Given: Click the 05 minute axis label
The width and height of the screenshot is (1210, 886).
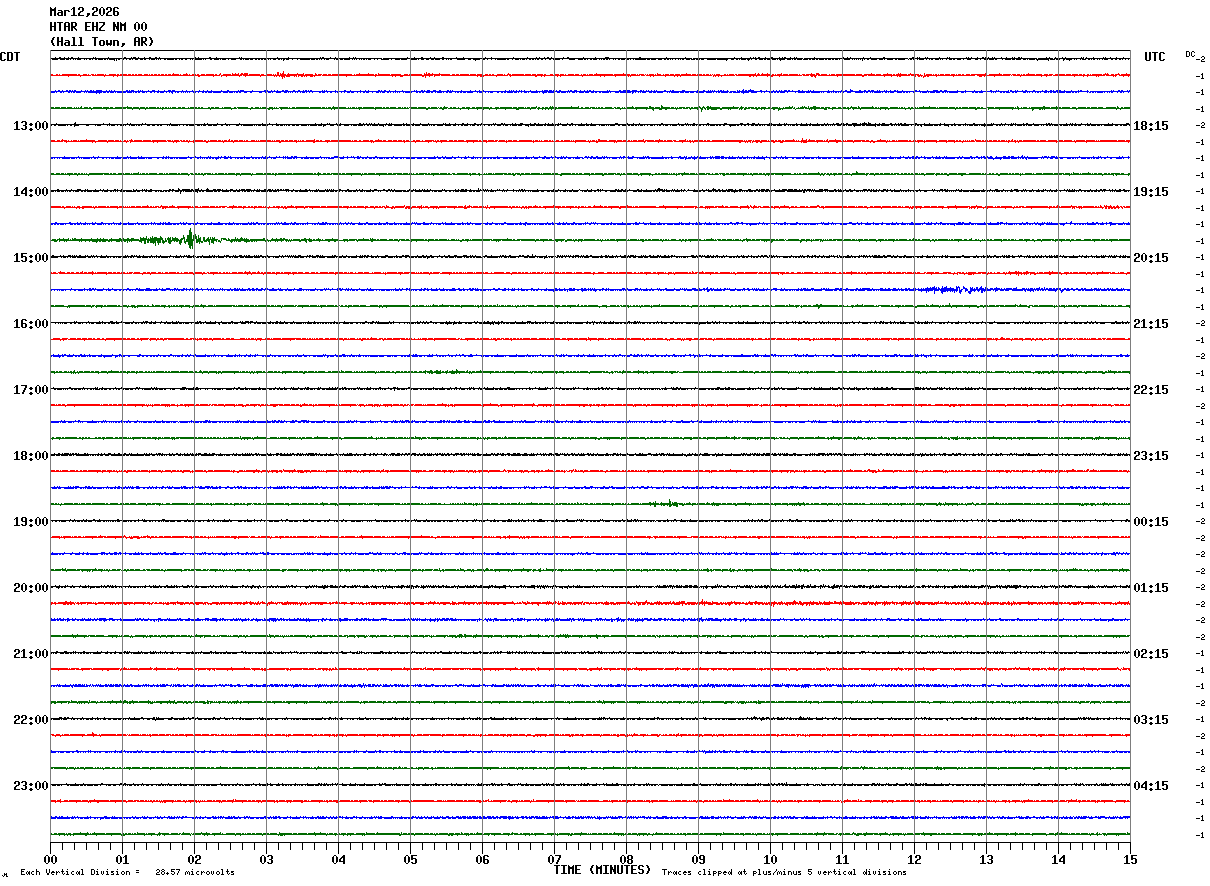Looking at the screenshot, I should [411, 859].
